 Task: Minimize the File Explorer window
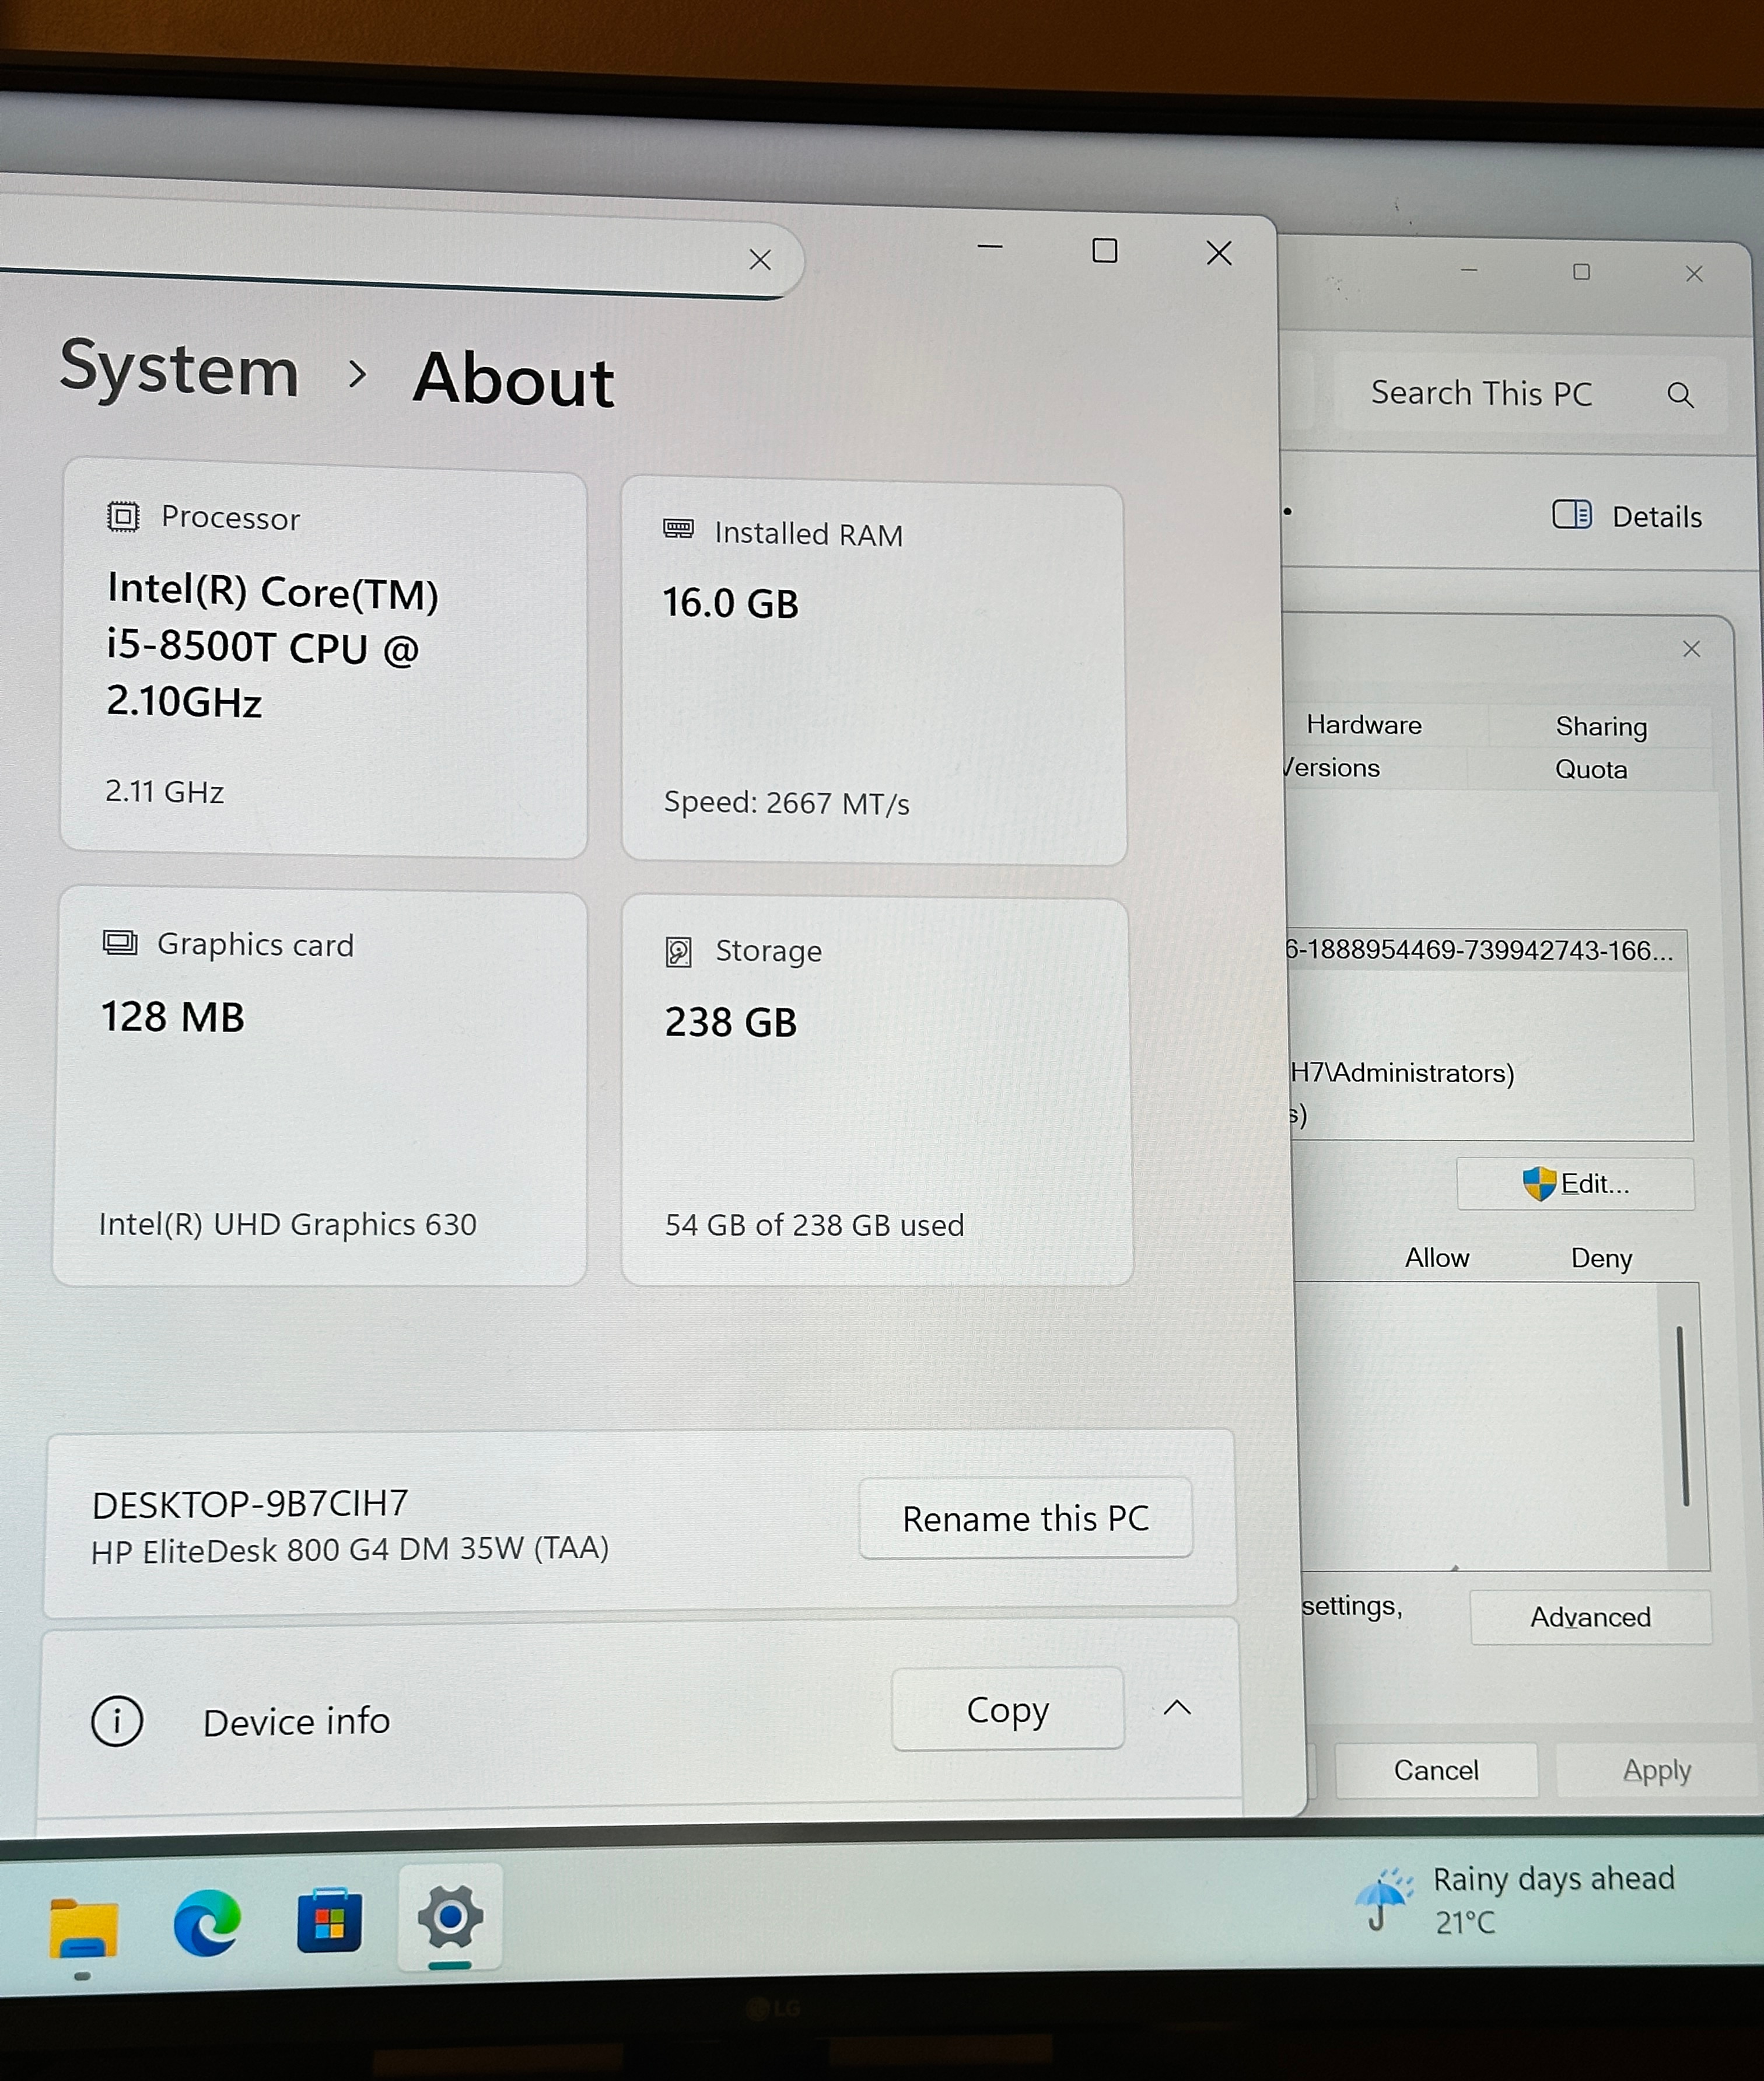pyautogui.click(x=1469, y=270)
